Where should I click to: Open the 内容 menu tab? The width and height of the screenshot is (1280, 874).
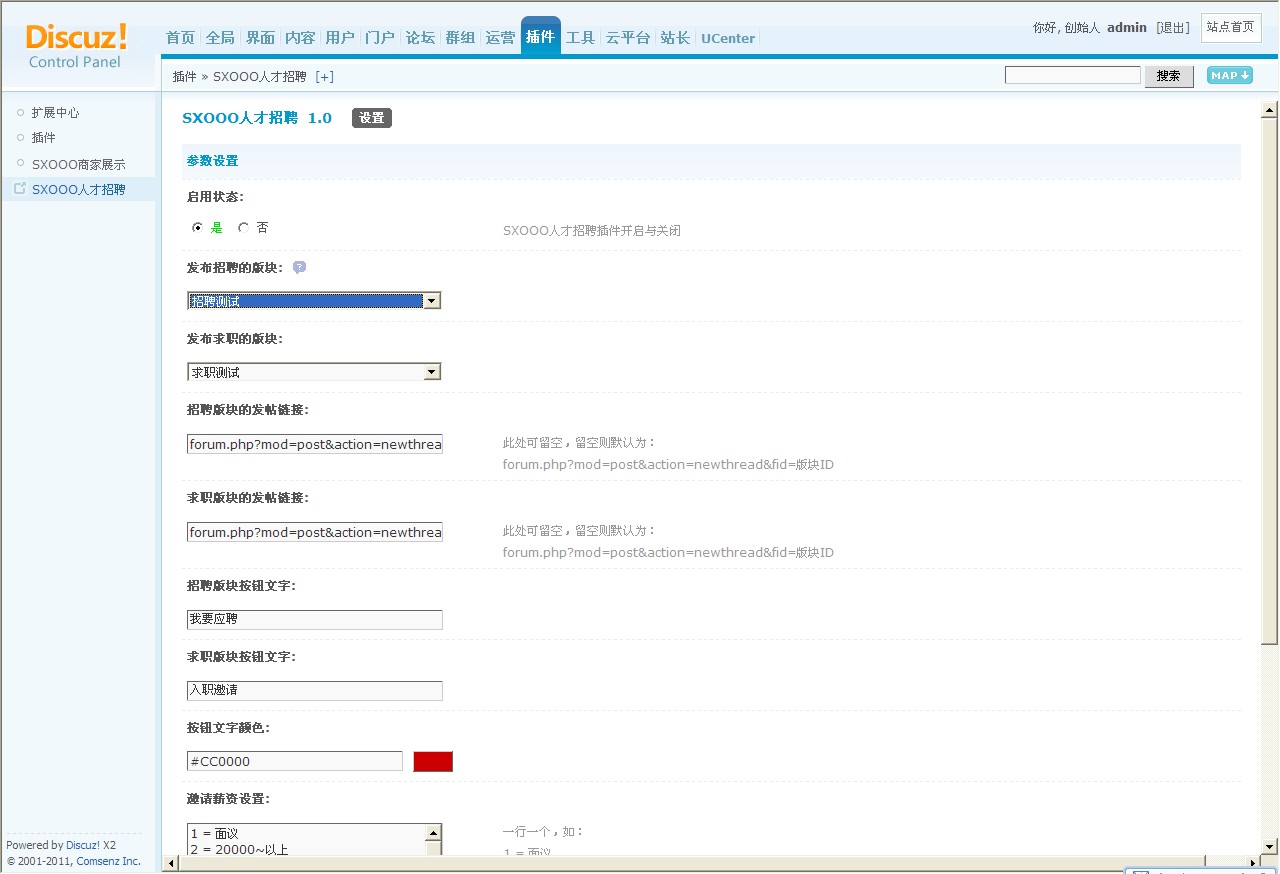coord(300,38)
